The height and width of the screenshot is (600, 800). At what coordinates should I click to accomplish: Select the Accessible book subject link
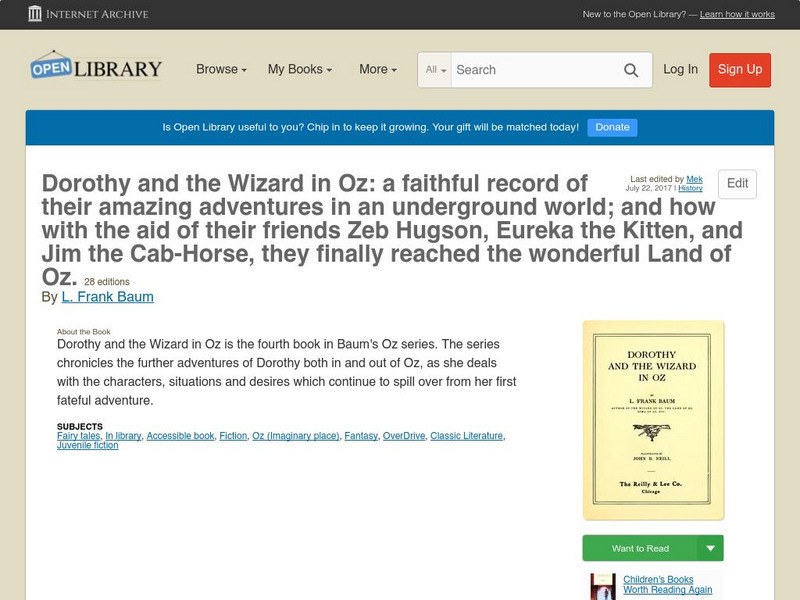pos(180,436)
